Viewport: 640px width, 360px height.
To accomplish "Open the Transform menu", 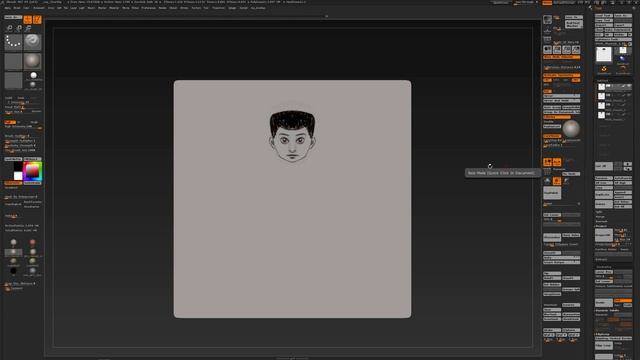I will tap(218, 8).
